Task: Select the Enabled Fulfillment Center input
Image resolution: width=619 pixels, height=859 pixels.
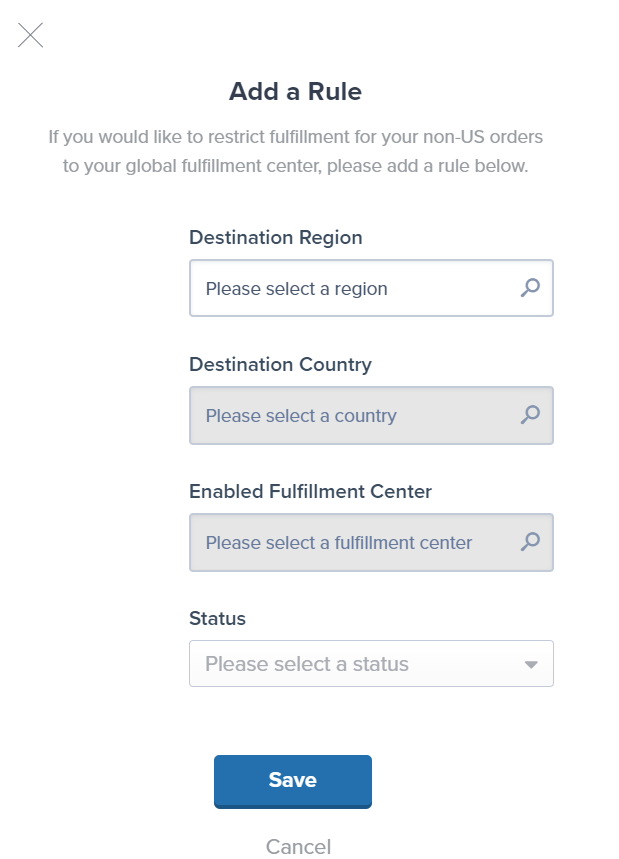Action: point(350,542)
